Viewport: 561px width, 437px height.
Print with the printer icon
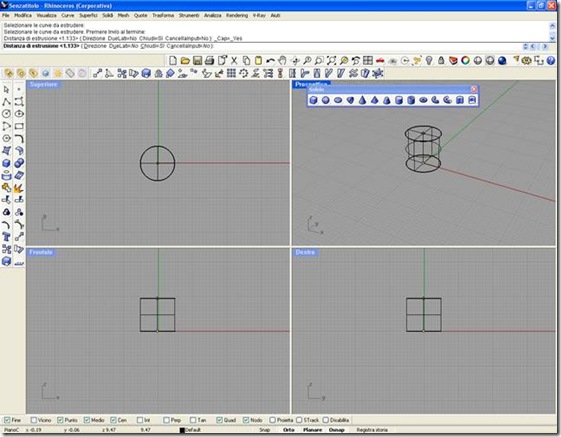coord(209,60)
